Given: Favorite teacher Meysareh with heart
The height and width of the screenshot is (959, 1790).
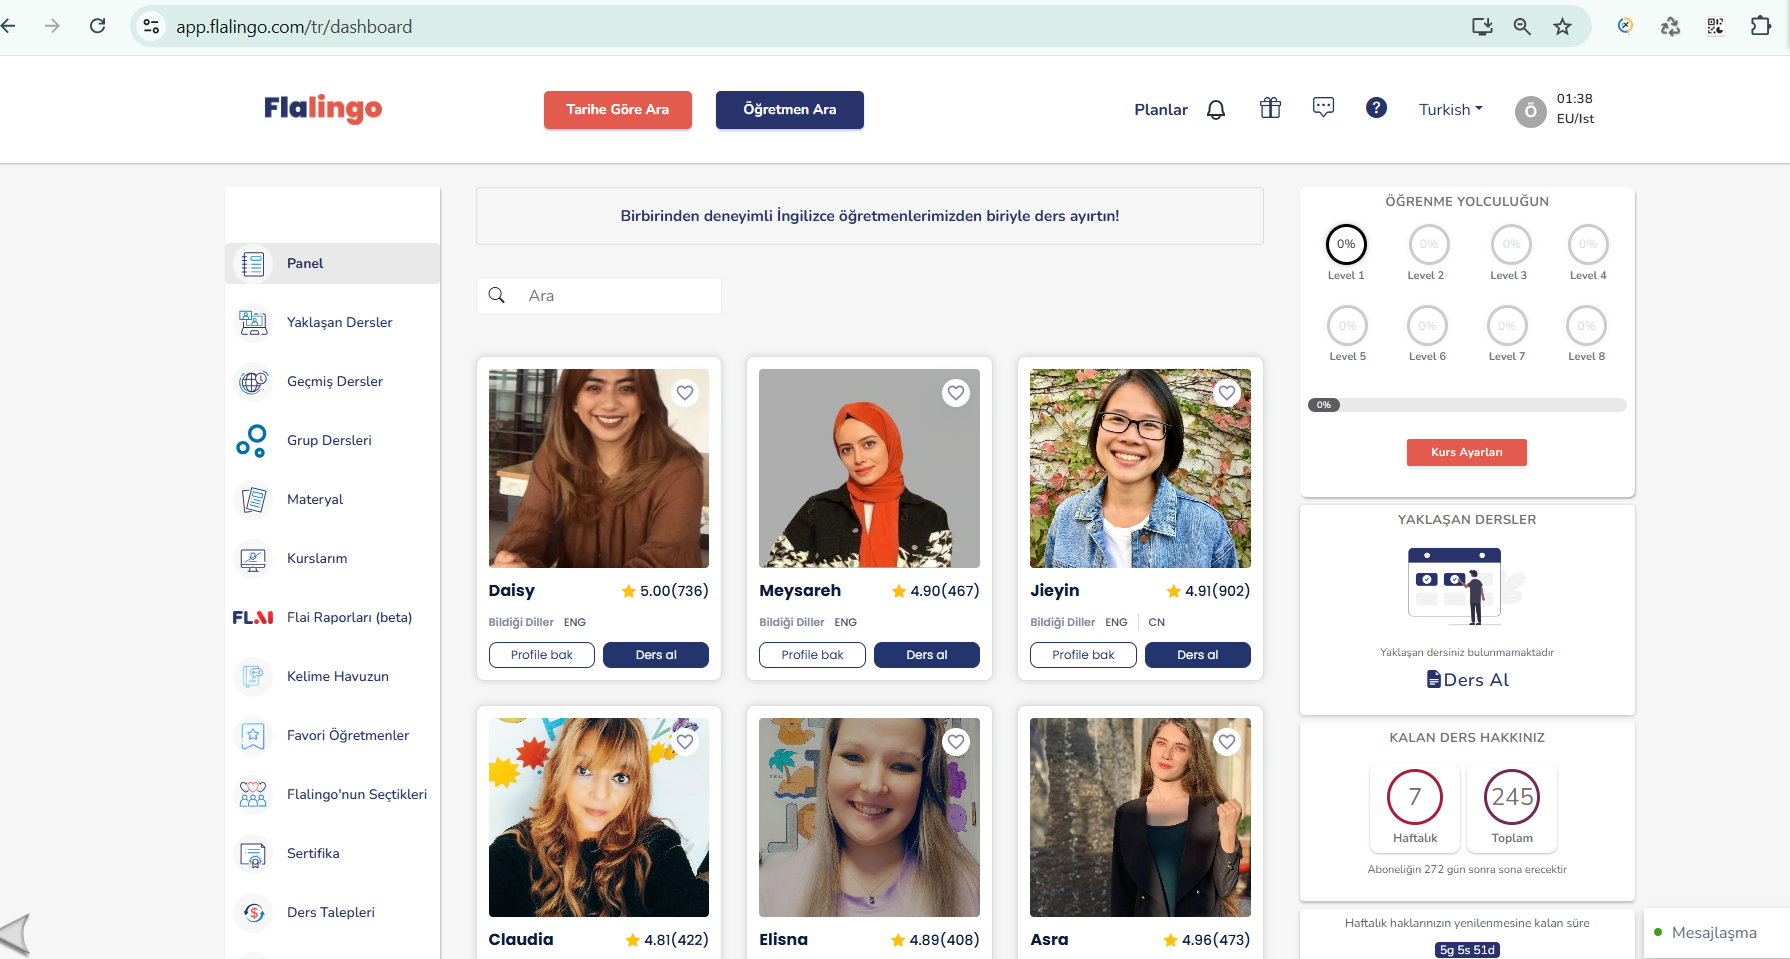Looking at the screenshot, I should (x=956, y=393).
